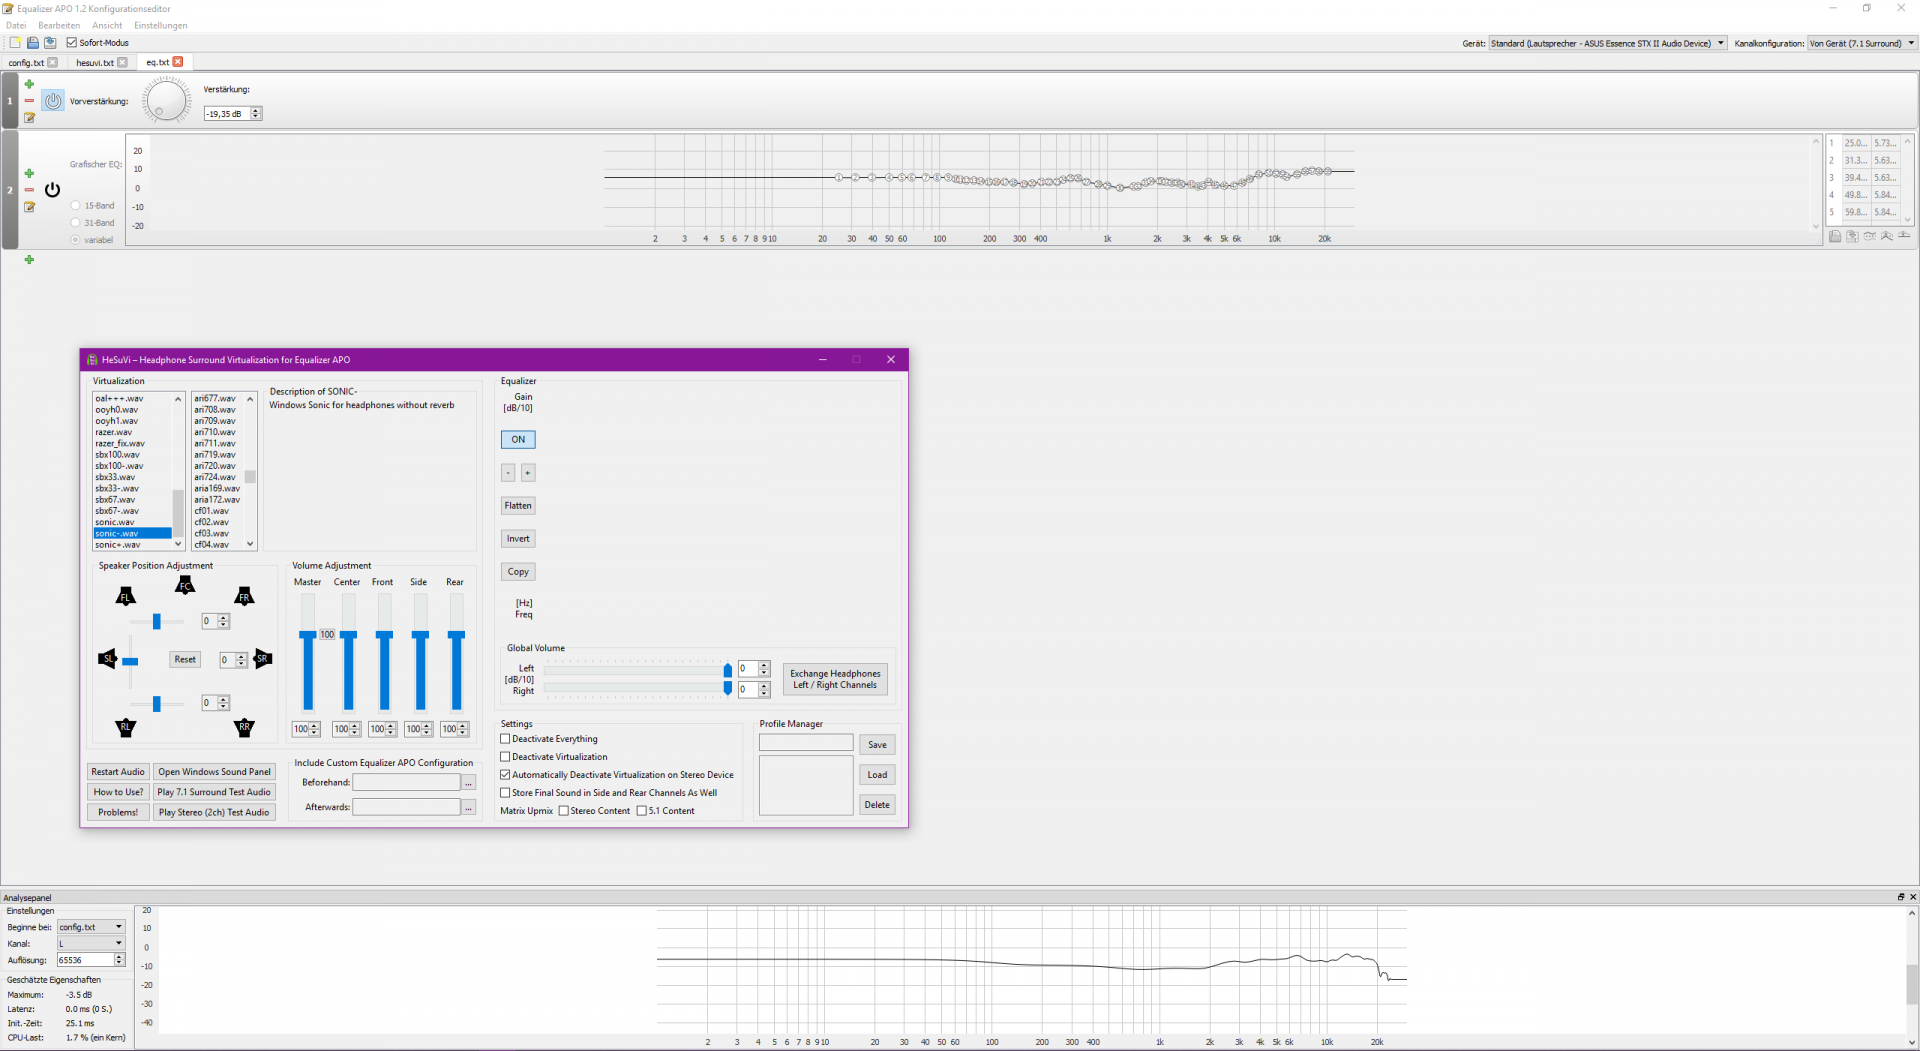Click up arrow of Rear volume spinner
This screenshot has height=1051, width=1920.
tap(463, 726)
